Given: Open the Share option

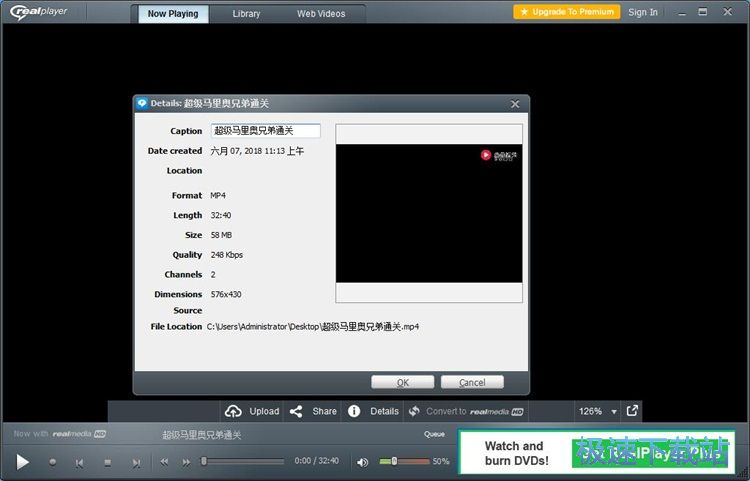Looking at the screenshot, I should 313,411.
